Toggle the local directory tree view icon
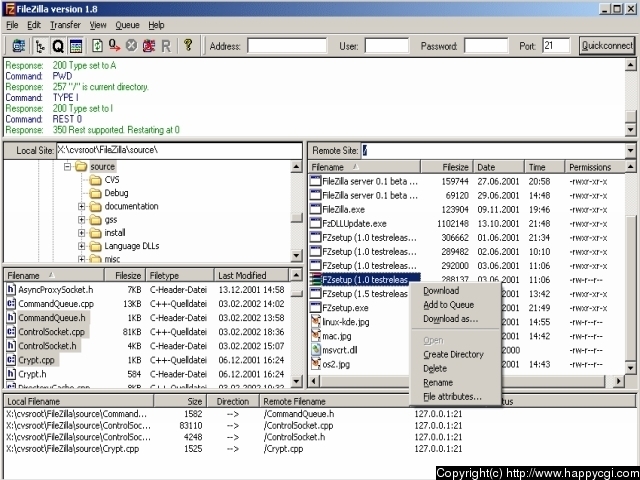The width and height of the screenshot is (640, 480). [40, 46]
